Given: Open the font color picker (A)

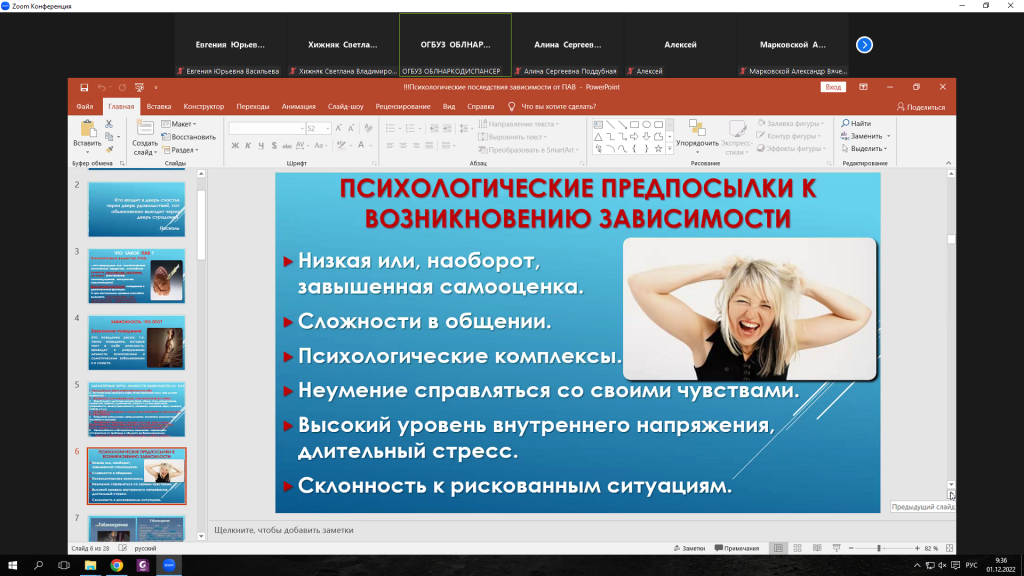Looking at the screenshot, I should (x=361, y=146).
